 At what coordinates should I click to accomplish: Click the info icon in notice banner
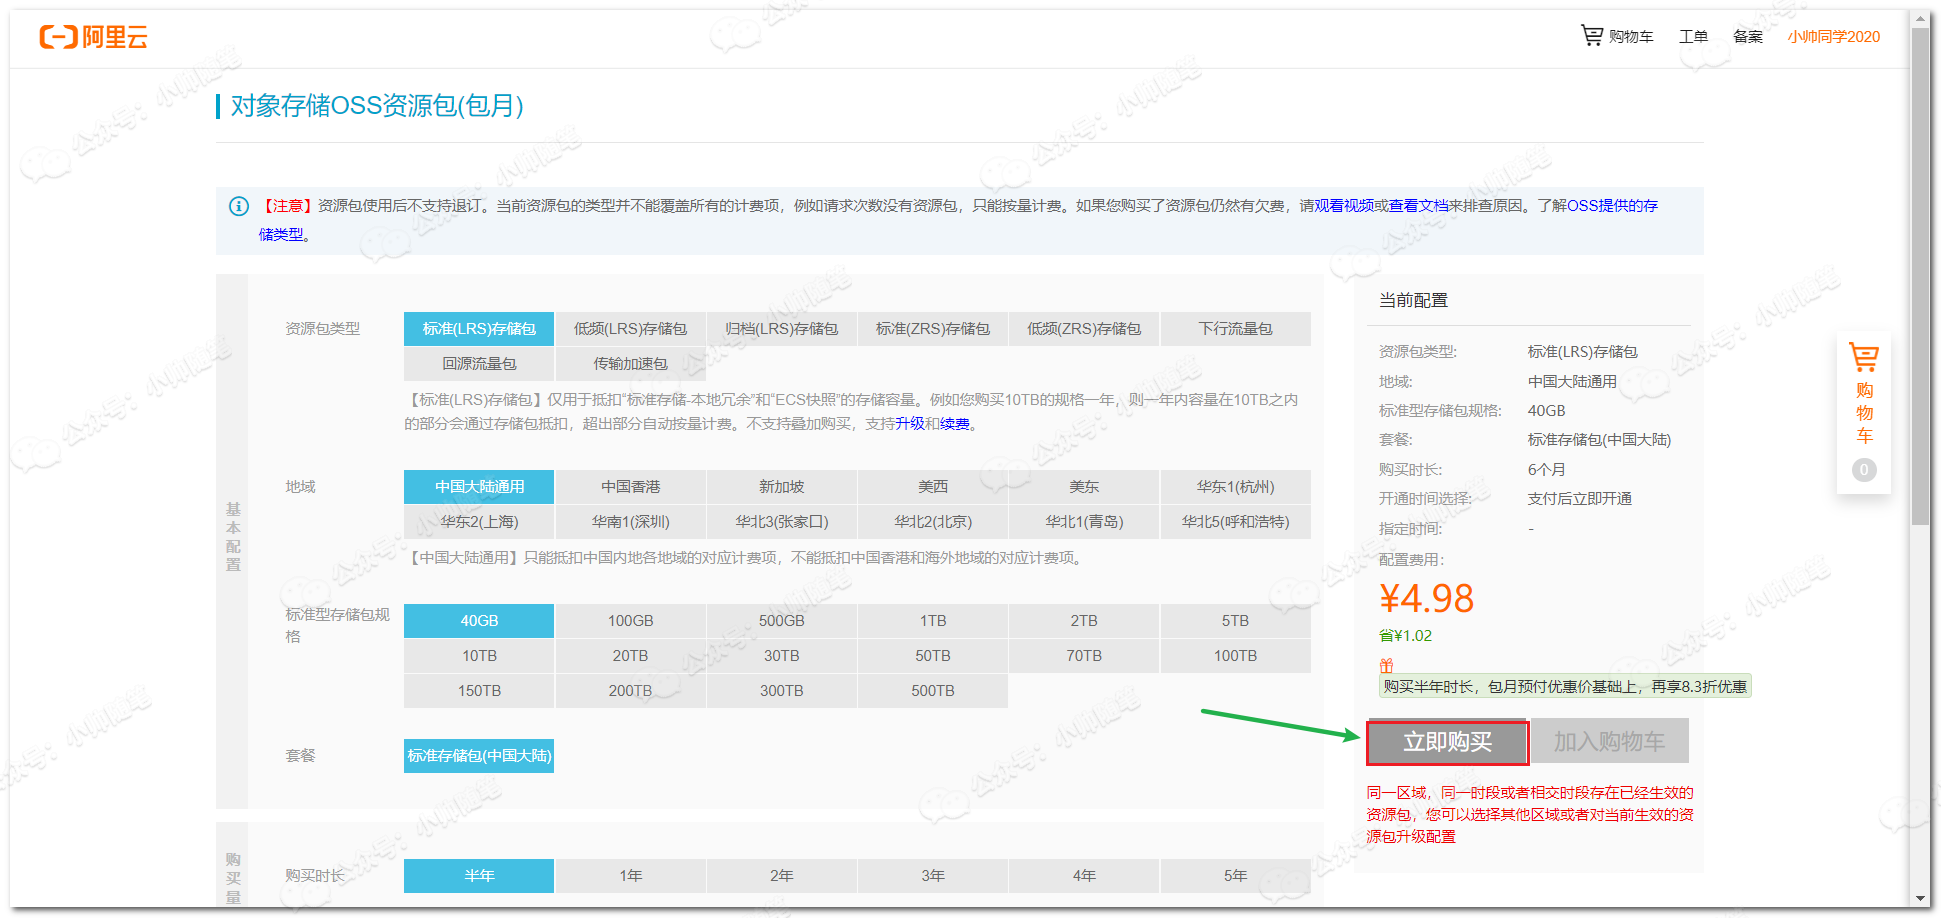[239, 206]
